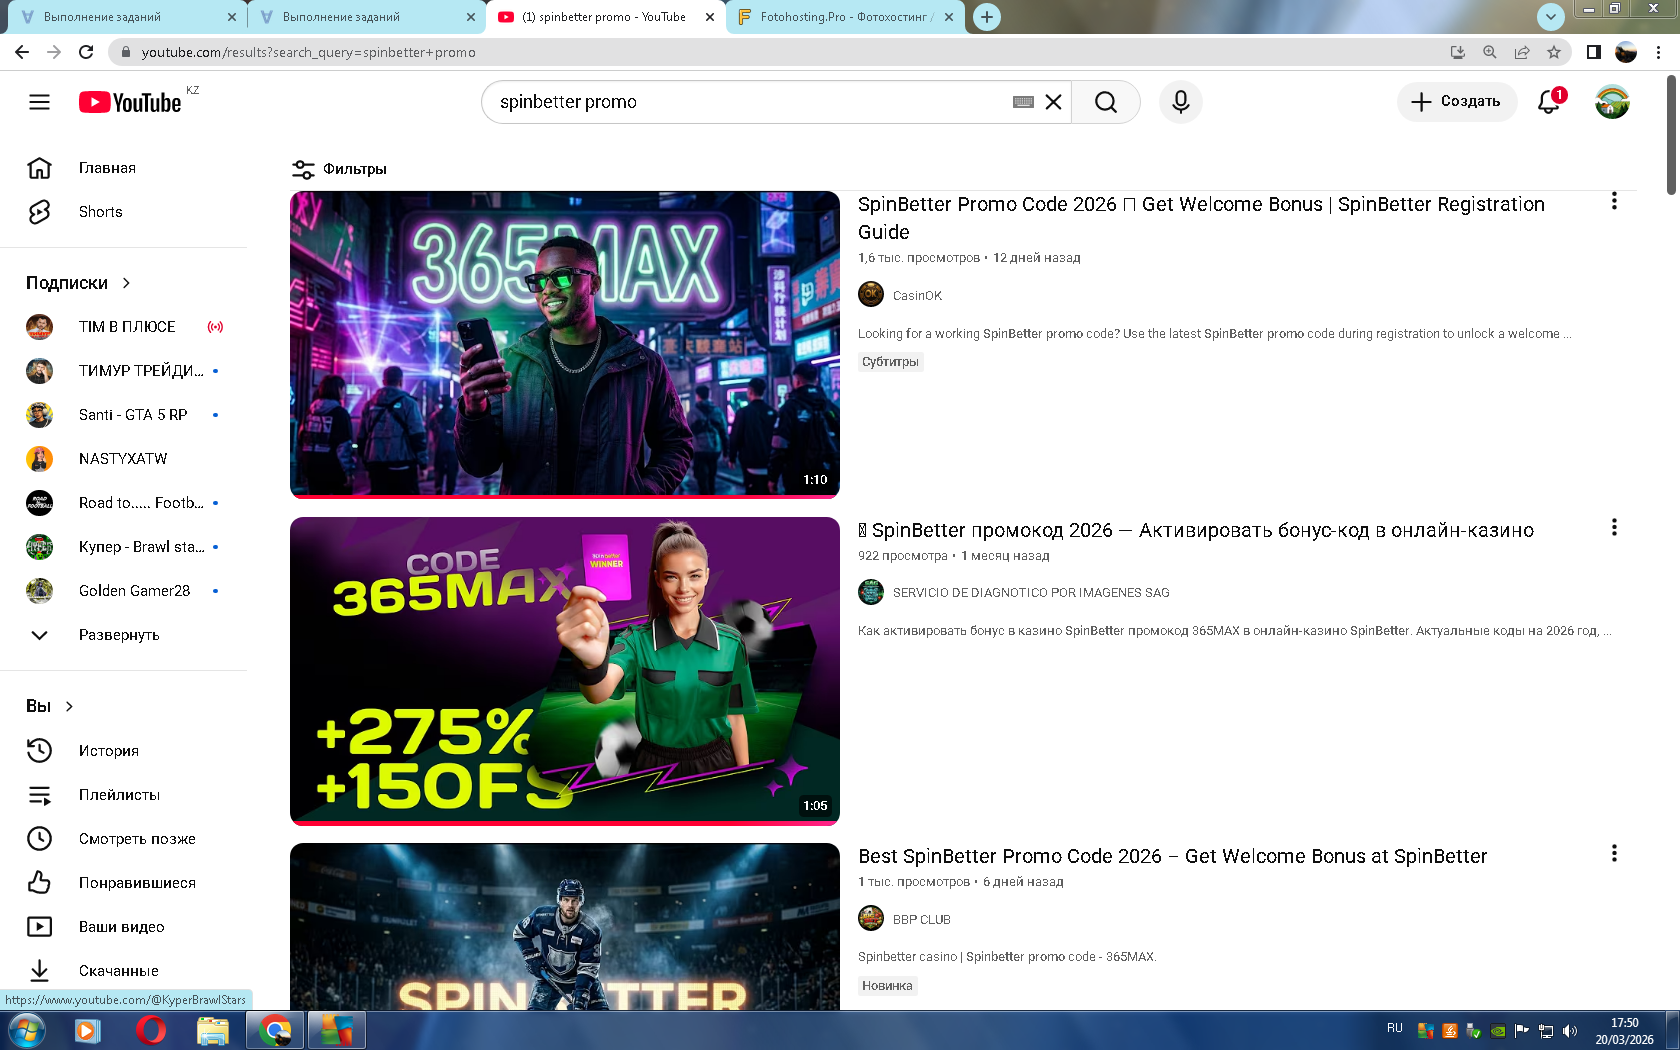Open the browser zoom magnifier icon
Image resolution: width=1680 pixels, height=1050 pixels.
coord(1490,52)
